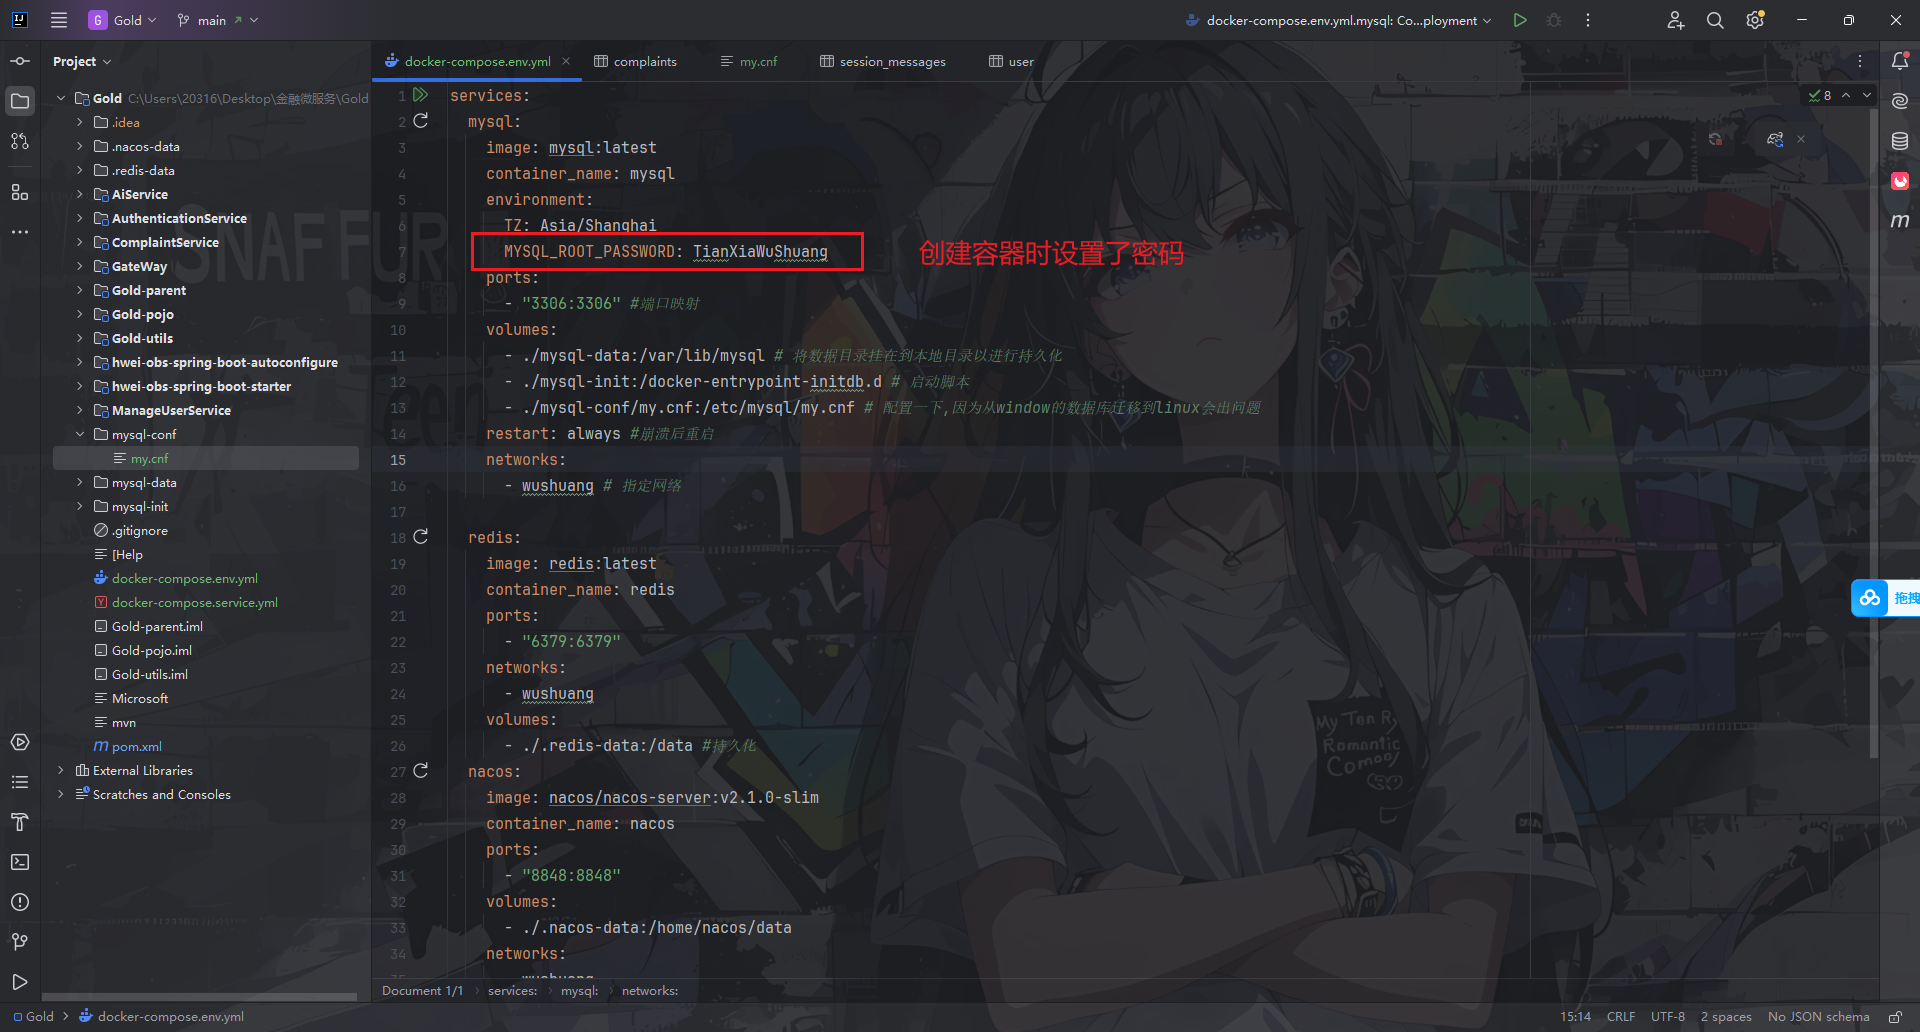Restart nacos service gutter icon
This screenshot has width=1920, height=1032.
[421, 771]
